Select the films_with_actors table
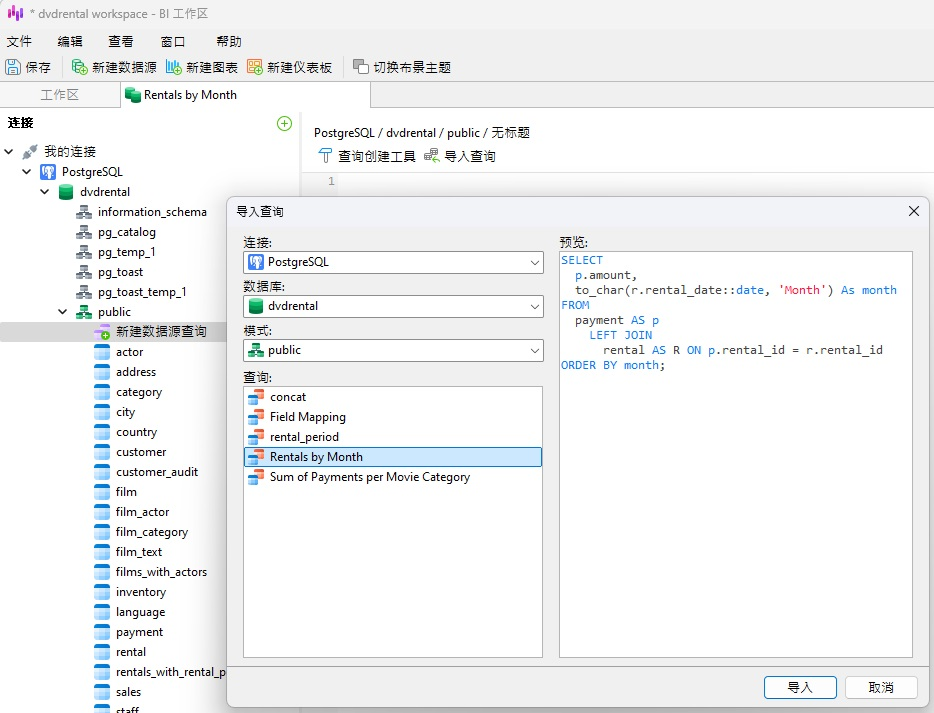 [x=161, y=572]
